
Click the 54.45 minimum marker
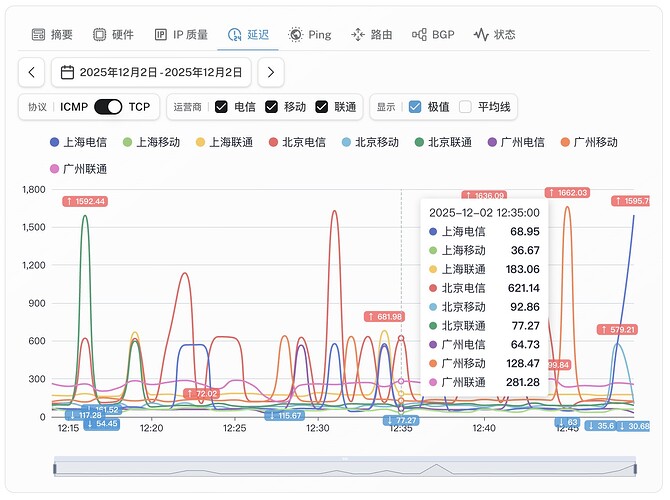[102, 424]
